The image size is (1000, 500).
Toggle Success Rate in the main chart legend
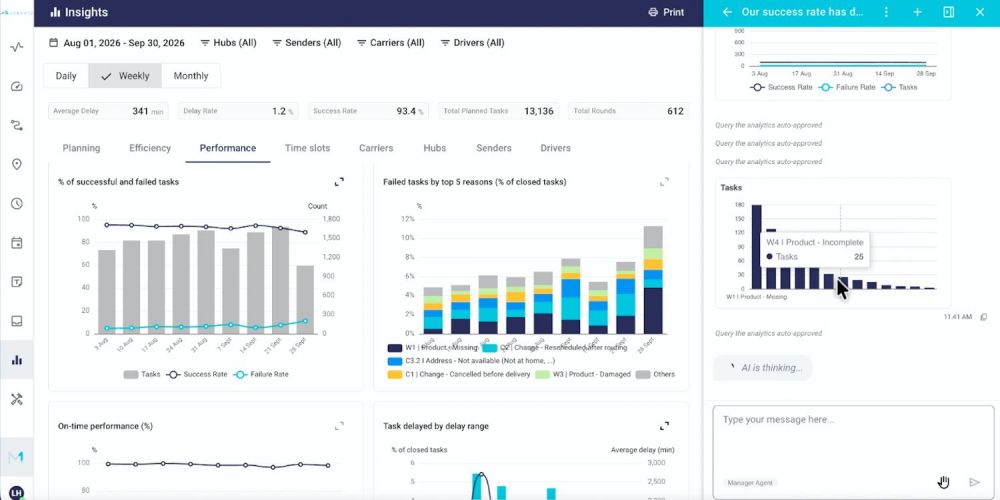[x=196, y=374]
